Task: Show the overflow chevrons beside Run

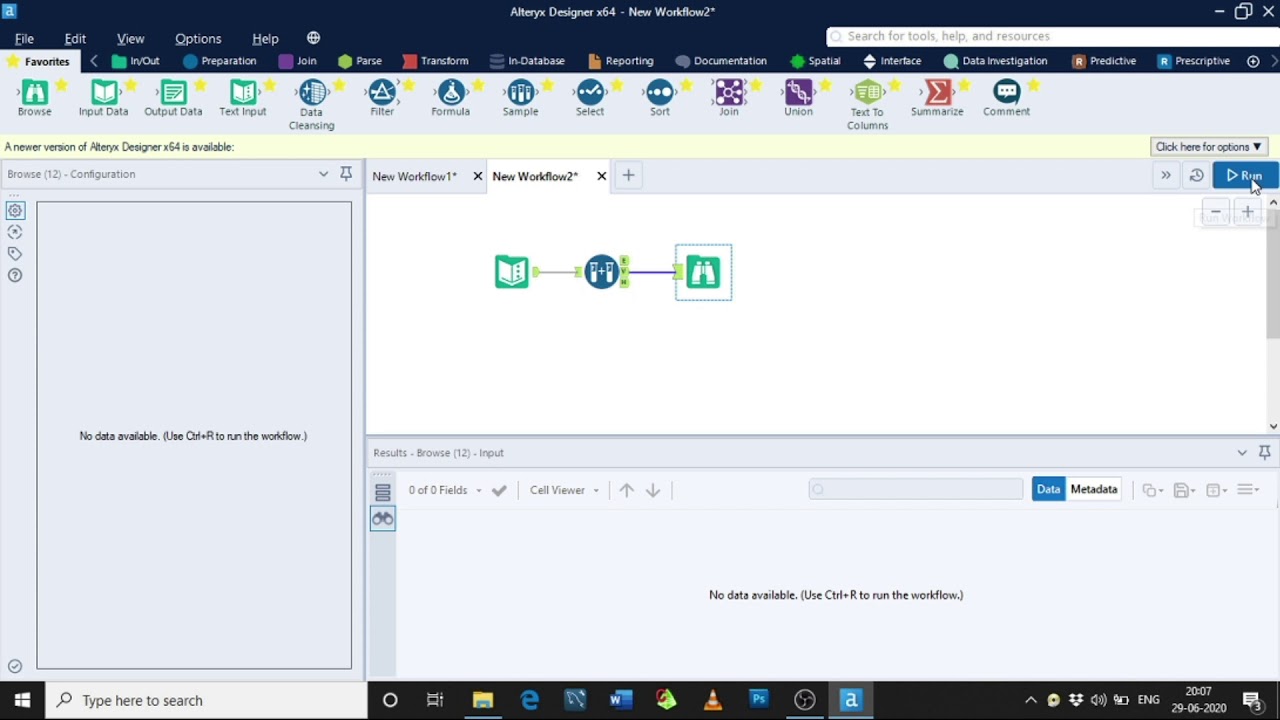Action: (x=1166, y=176)
